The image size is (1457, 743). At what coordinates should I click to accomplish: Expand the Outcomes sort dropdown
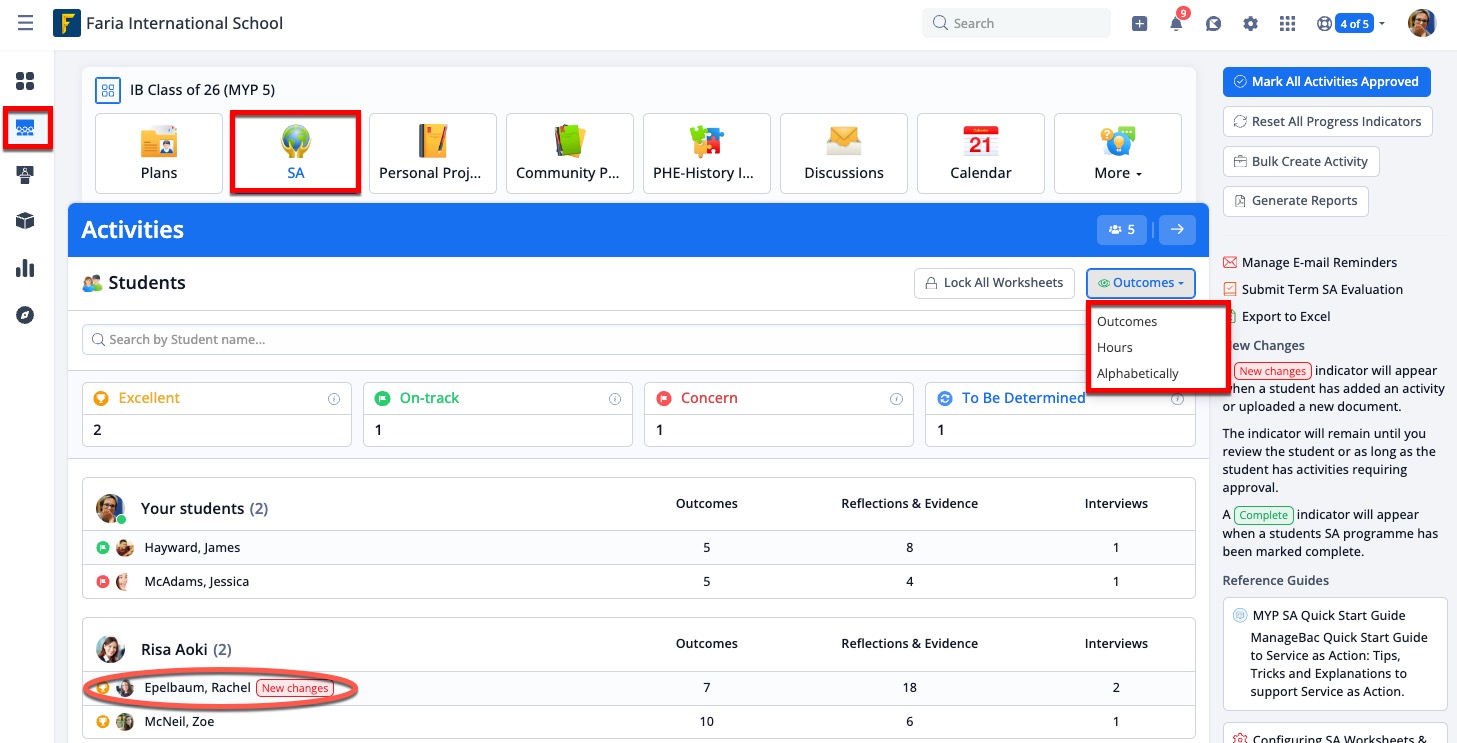1140,283
